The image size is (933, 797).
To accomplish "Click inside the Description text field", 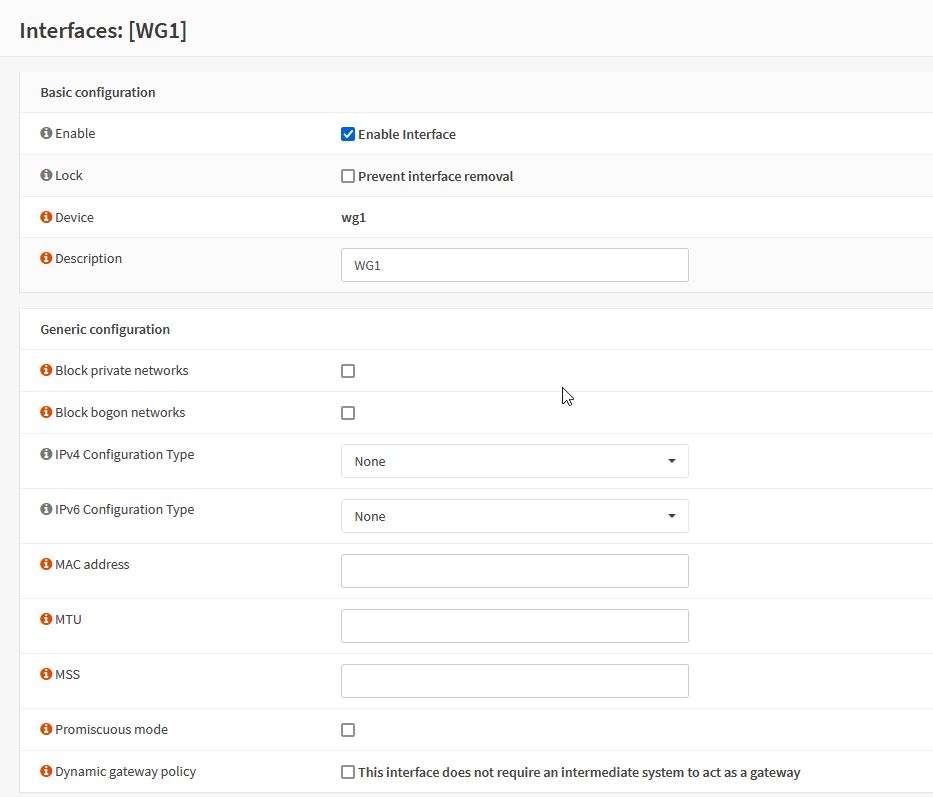I will tap(514, 265).
